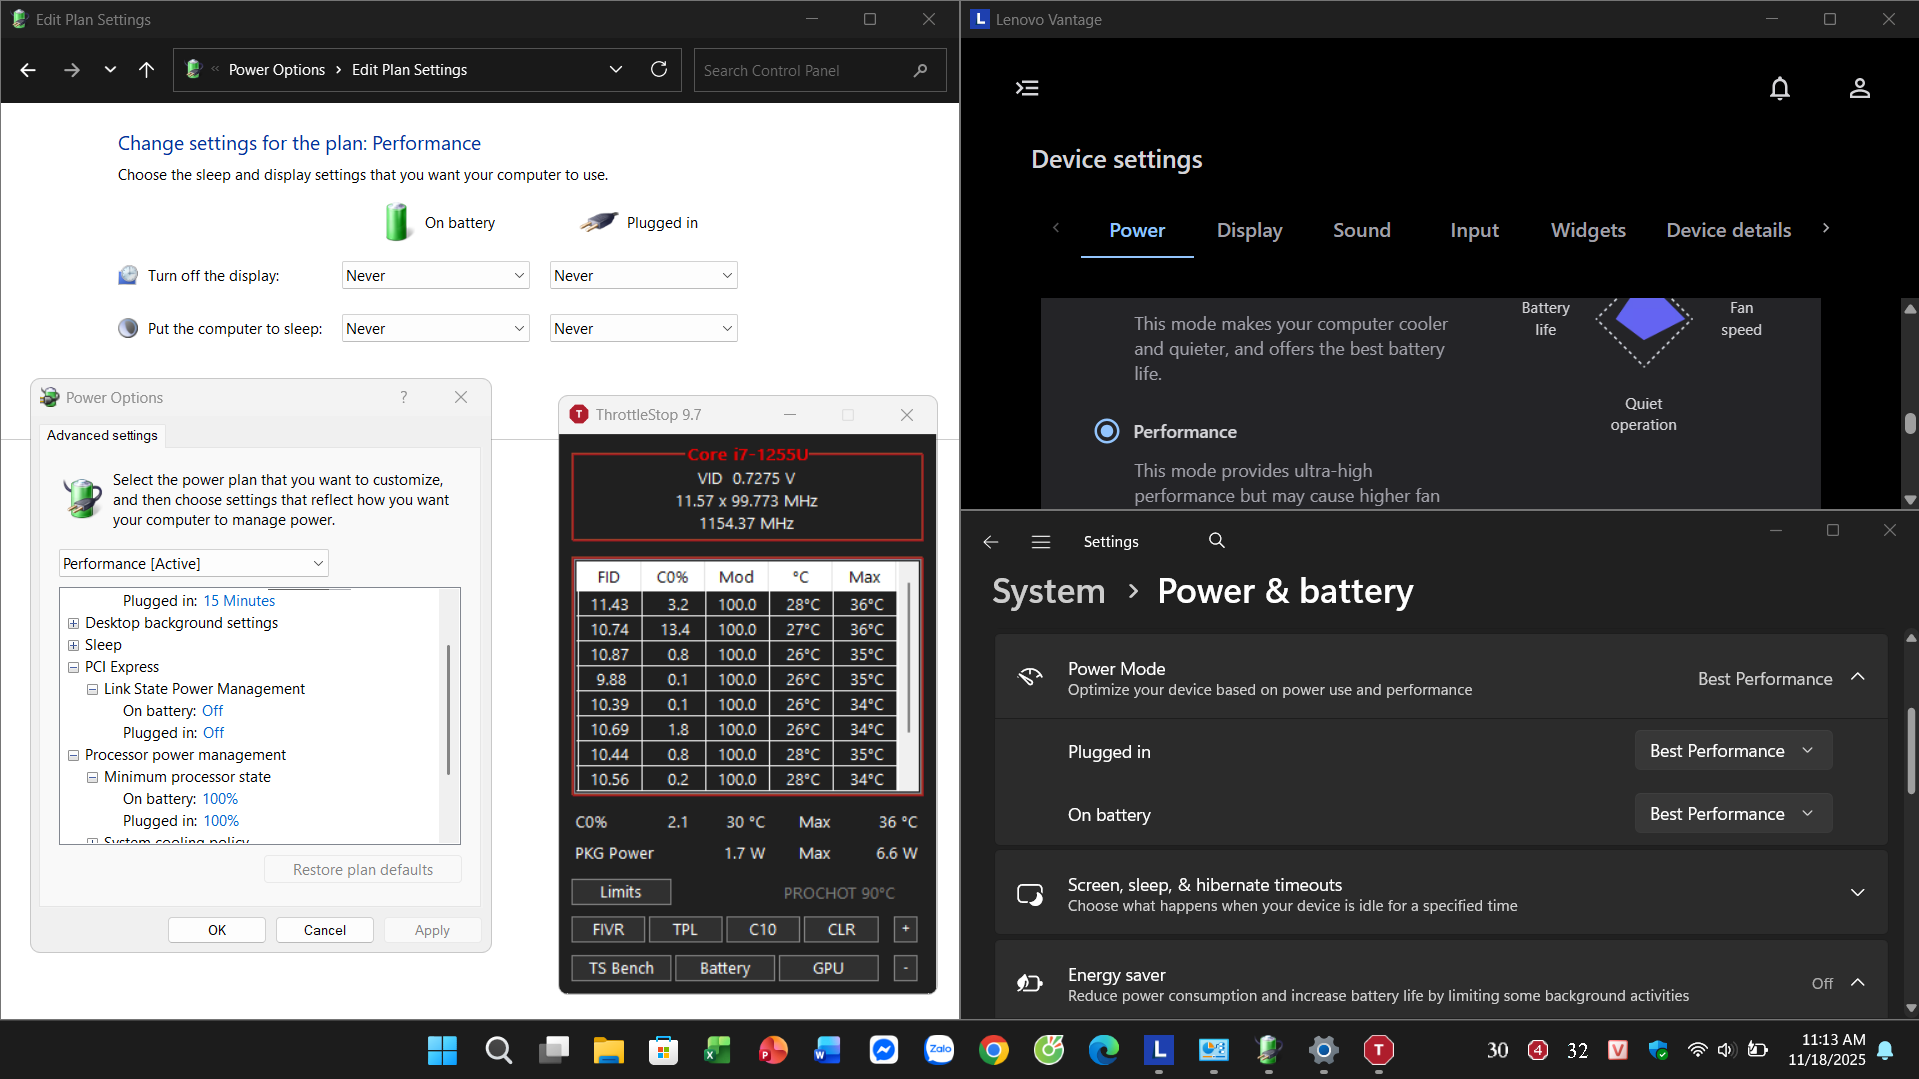Open 'Turn off the display' On battery dropdown
Viewport: 1919px width, 1079px height.
pos(435,276)
